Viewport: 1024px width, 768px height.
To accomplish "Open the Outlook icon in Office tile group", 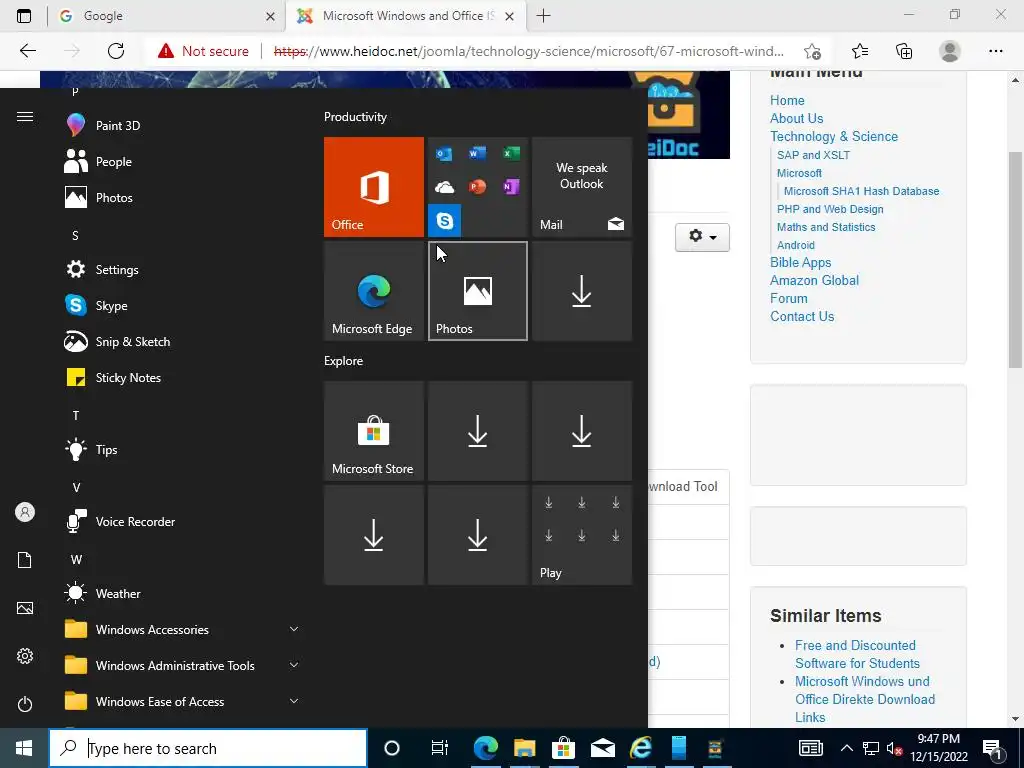I will point(444,153).
